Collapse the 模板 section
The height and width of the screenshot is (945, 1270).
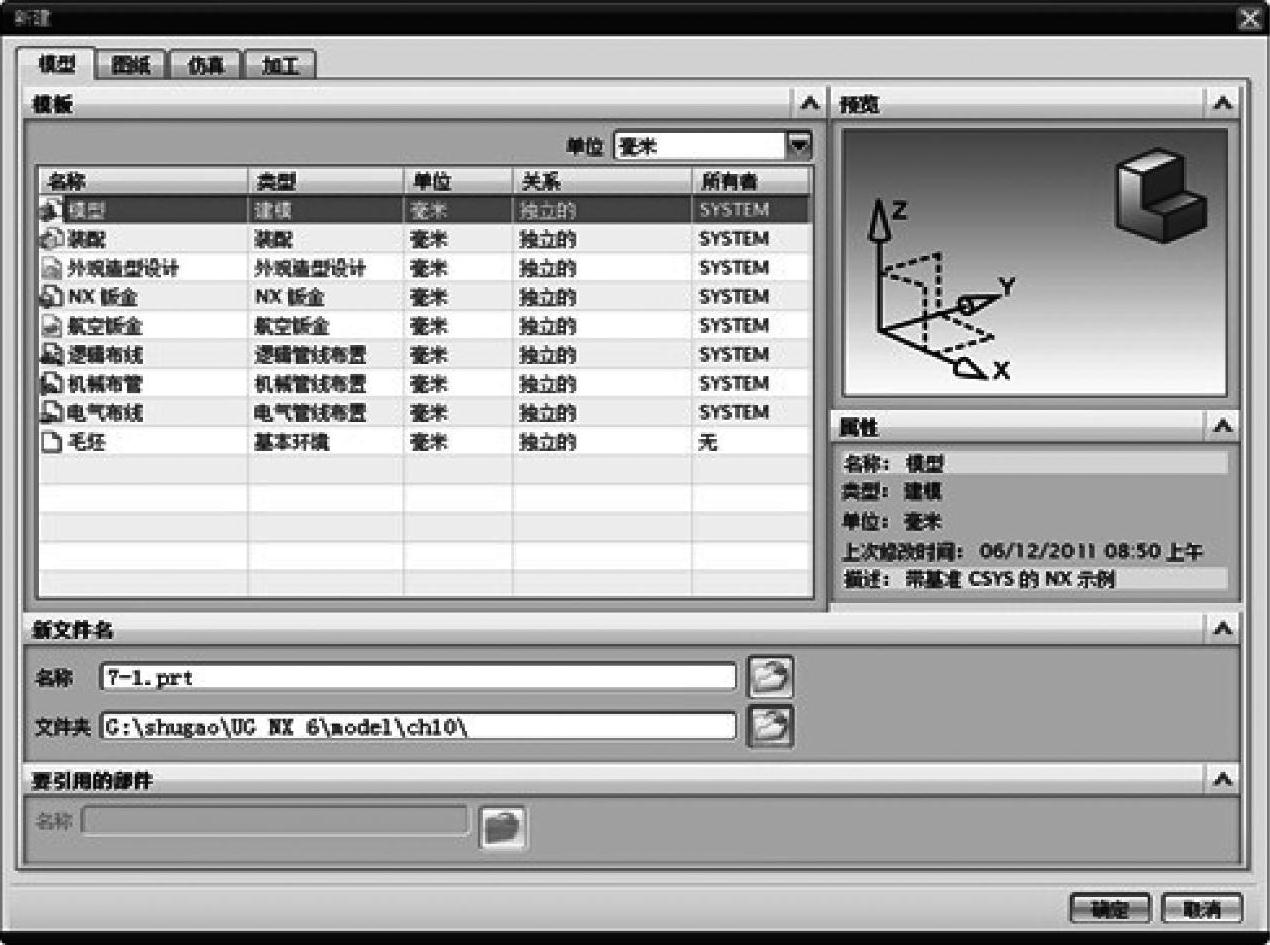click(808, 104)
